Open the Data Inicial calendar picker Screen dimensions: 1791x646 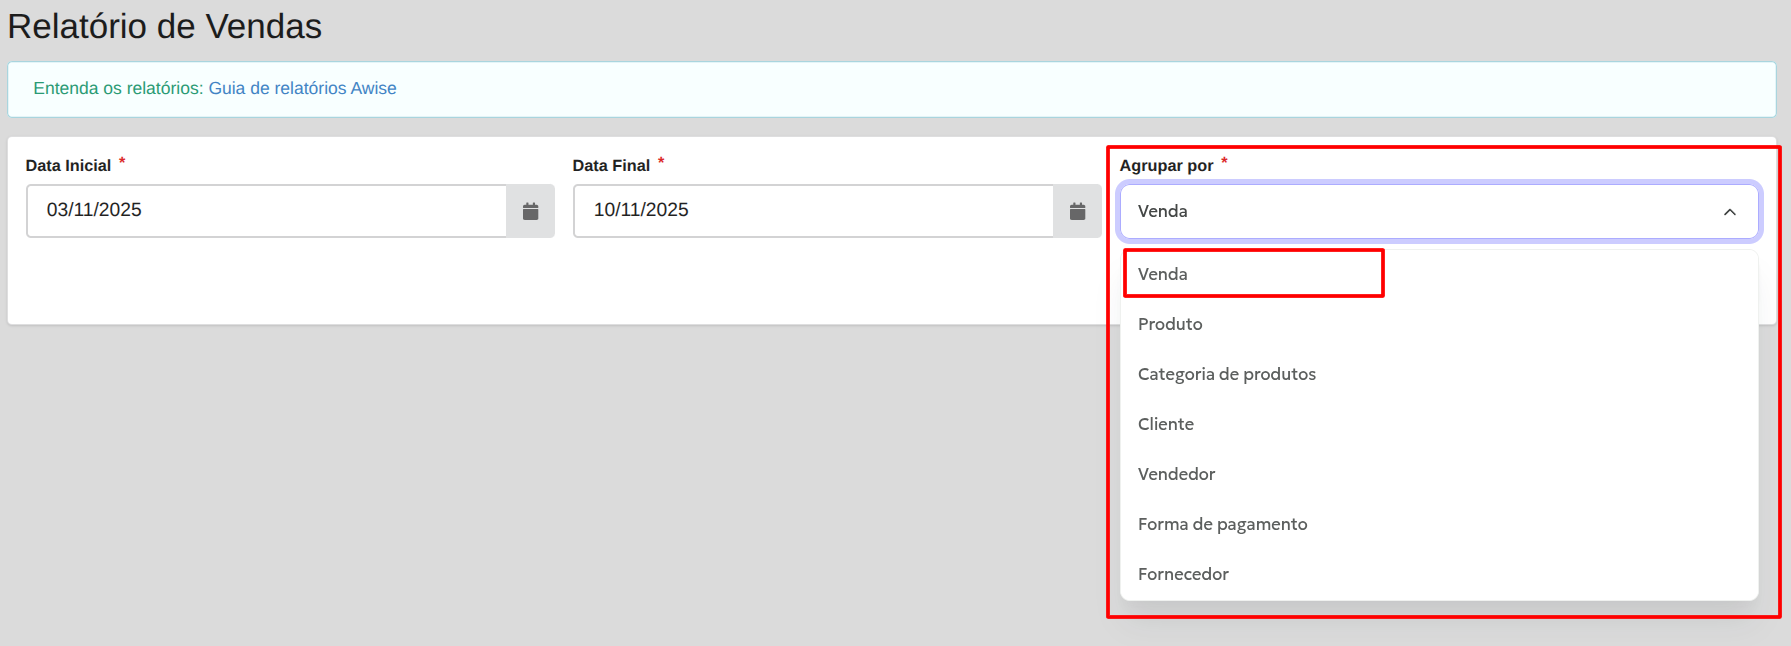530,211
